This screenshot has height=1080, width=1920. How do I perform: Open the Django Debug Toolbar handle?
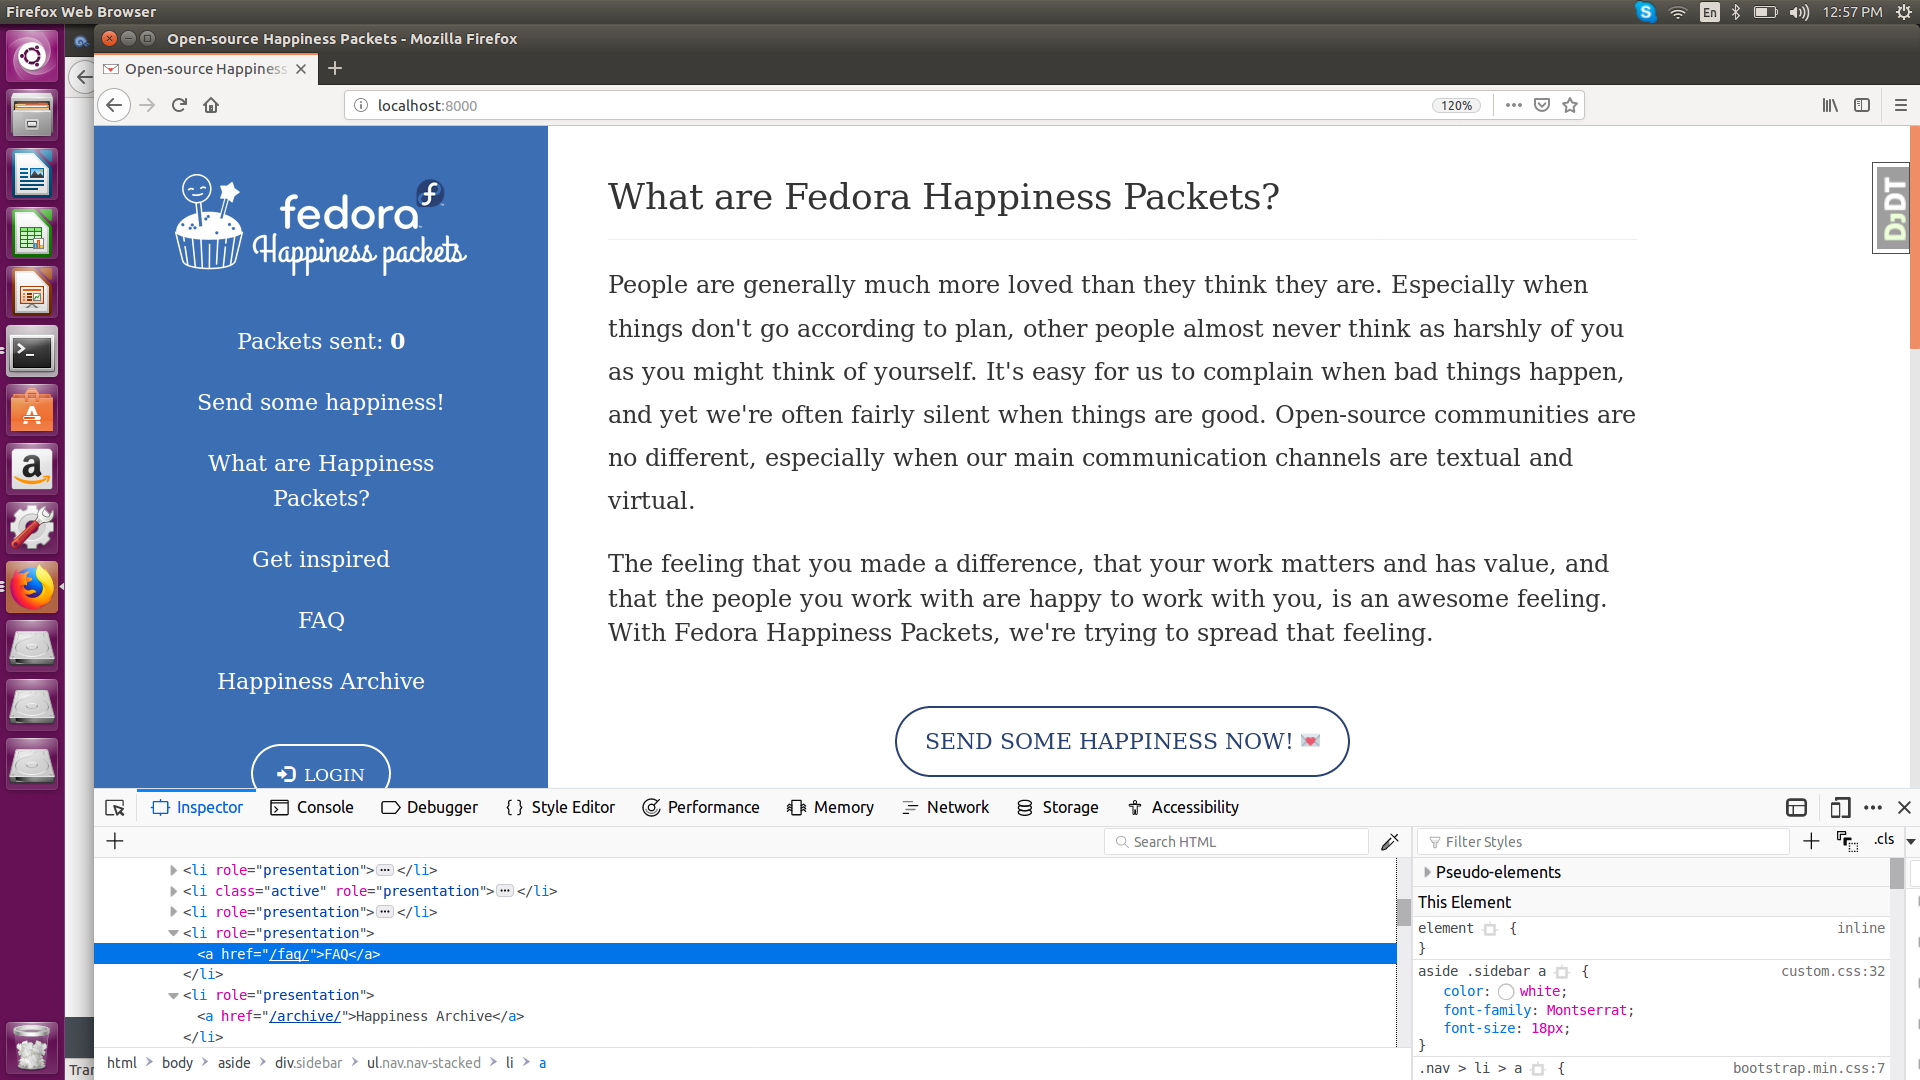pyautogui.click(x=1892, y=208)
